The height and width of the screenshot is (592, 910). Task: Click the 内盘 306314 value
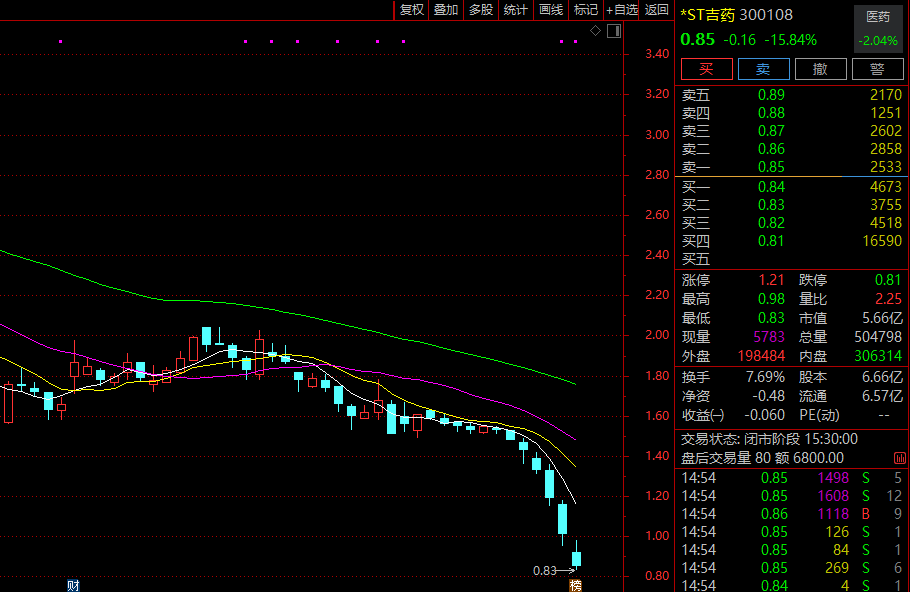coord(878,356)
